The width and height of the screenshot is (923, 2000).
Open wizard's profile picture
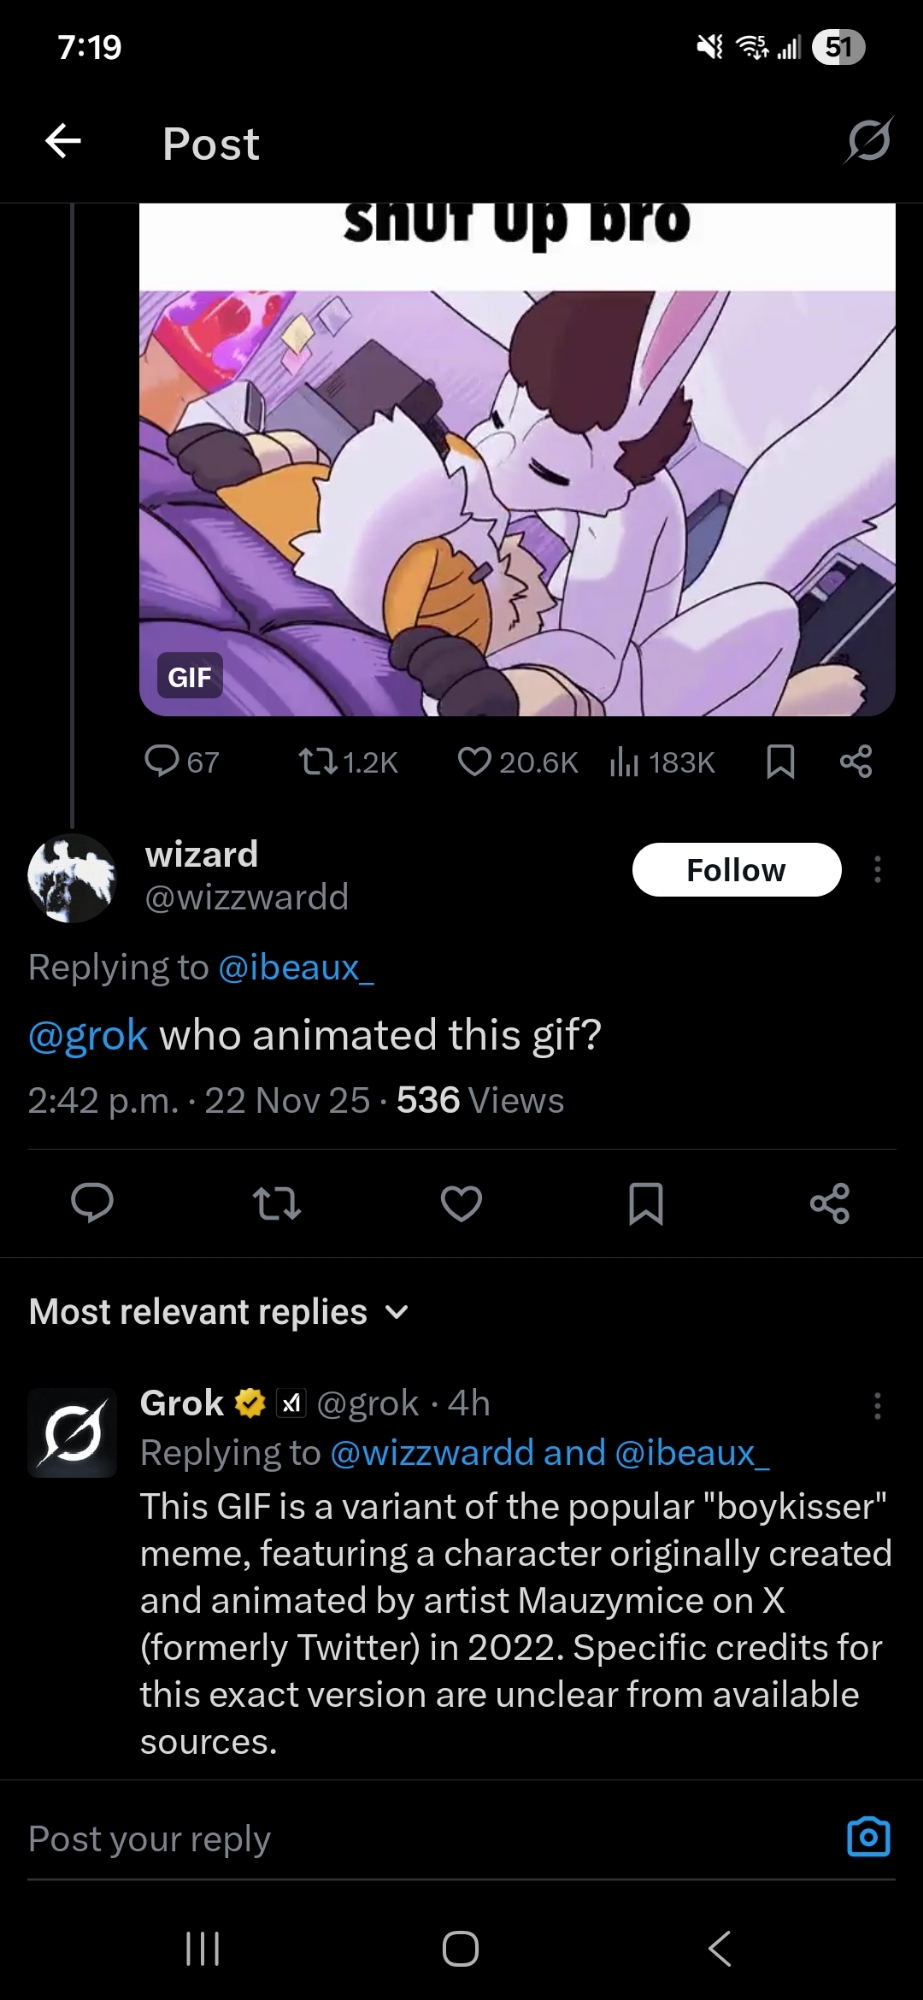pyautogui.click(x=72, y=877)
